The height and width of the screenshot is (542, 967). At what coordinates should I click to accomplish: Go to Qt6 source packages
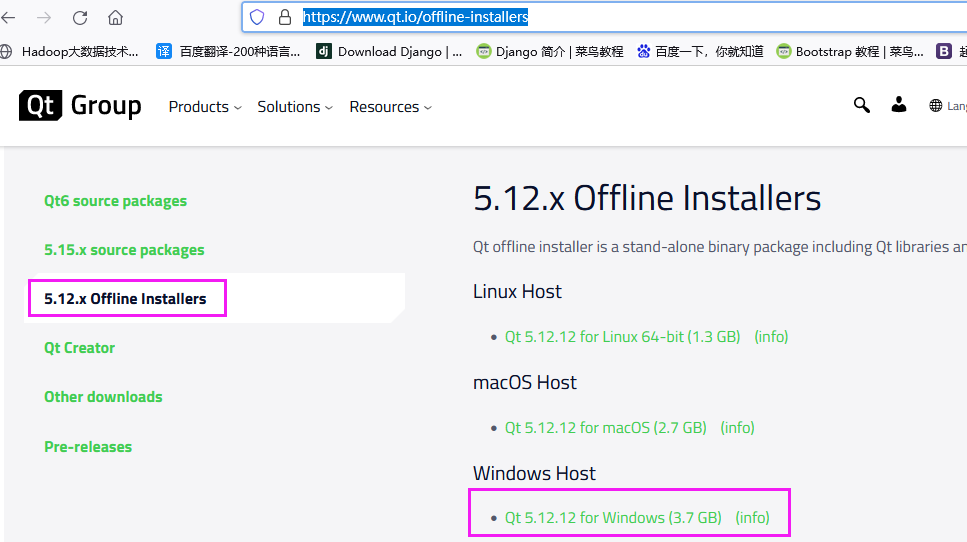tap(115, 201)
